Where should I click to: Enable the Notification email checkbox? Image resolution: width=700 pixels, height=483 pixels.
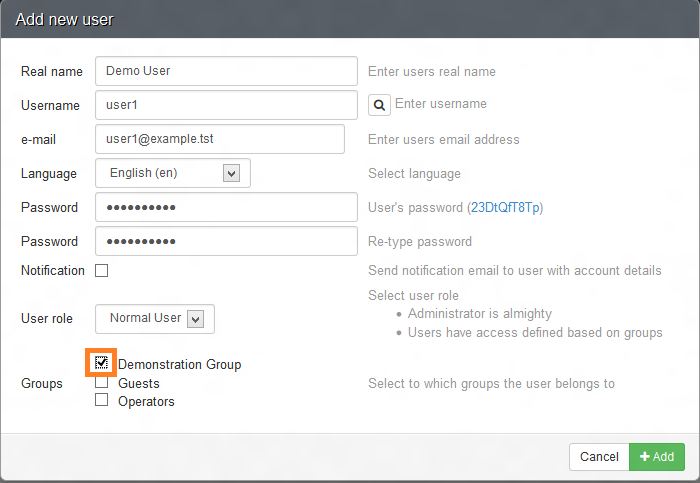coord(101,271)
